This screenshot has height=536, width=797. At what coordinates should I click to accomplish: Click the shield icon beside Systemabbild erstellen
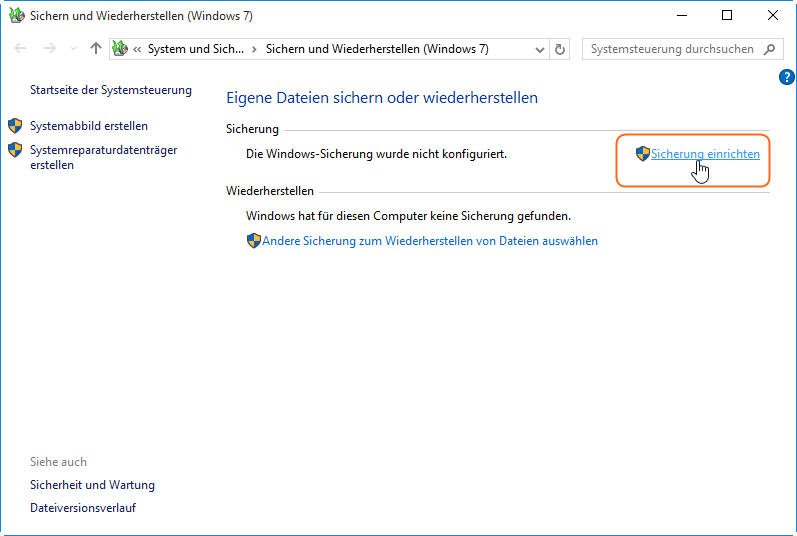coord(15,125)
